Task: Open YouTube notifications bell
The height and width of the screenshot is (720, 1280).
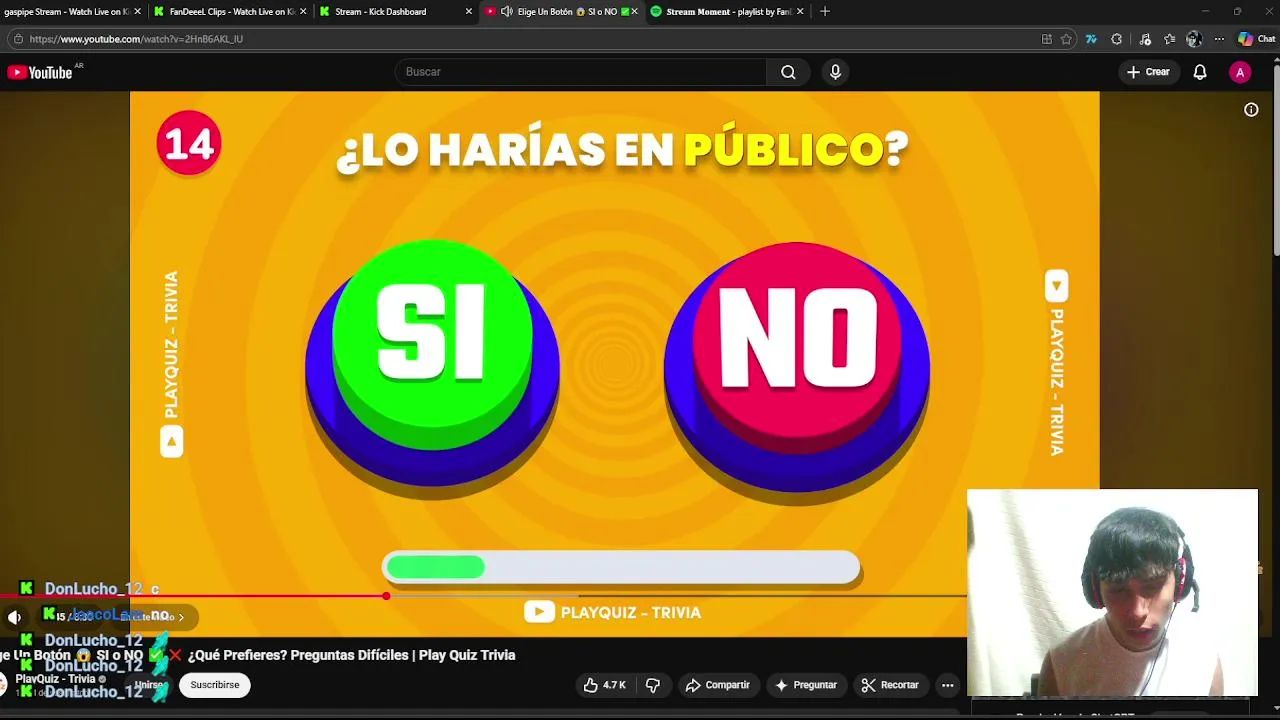Action: [x=1200, y=72]
